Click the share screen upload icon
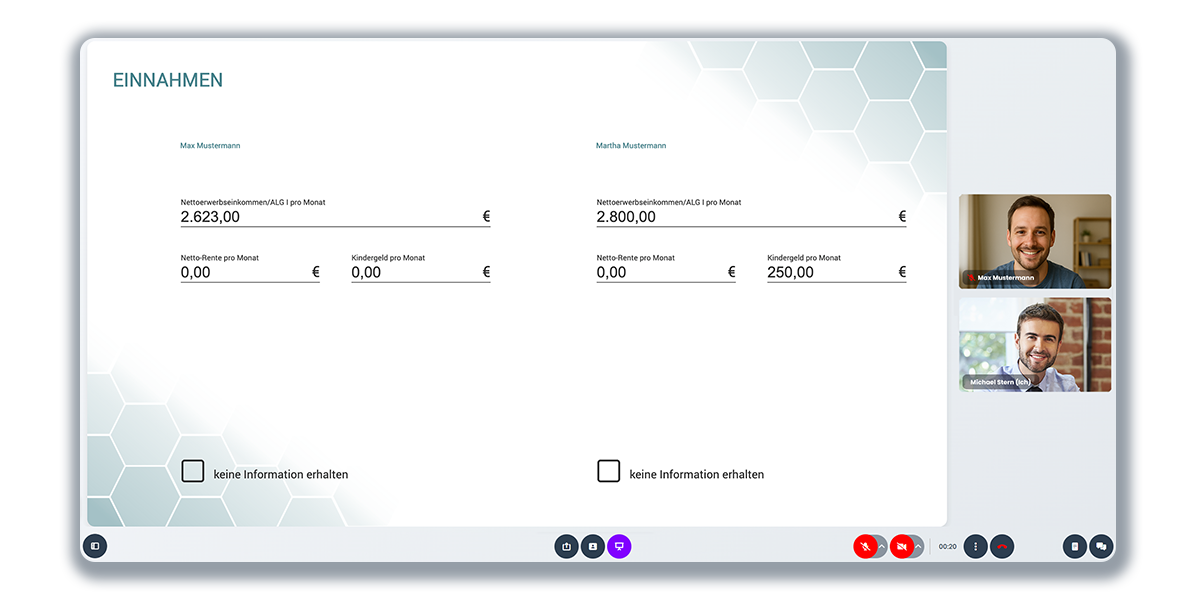 pos(566,546)
